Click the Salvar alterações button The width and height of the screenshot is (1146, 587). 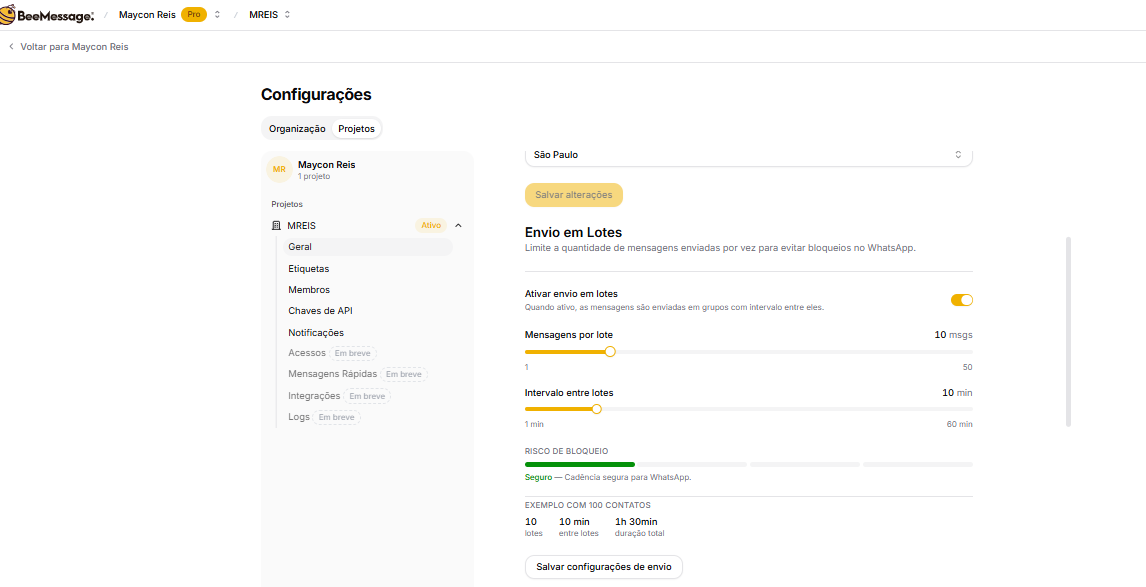pos(574,195)
